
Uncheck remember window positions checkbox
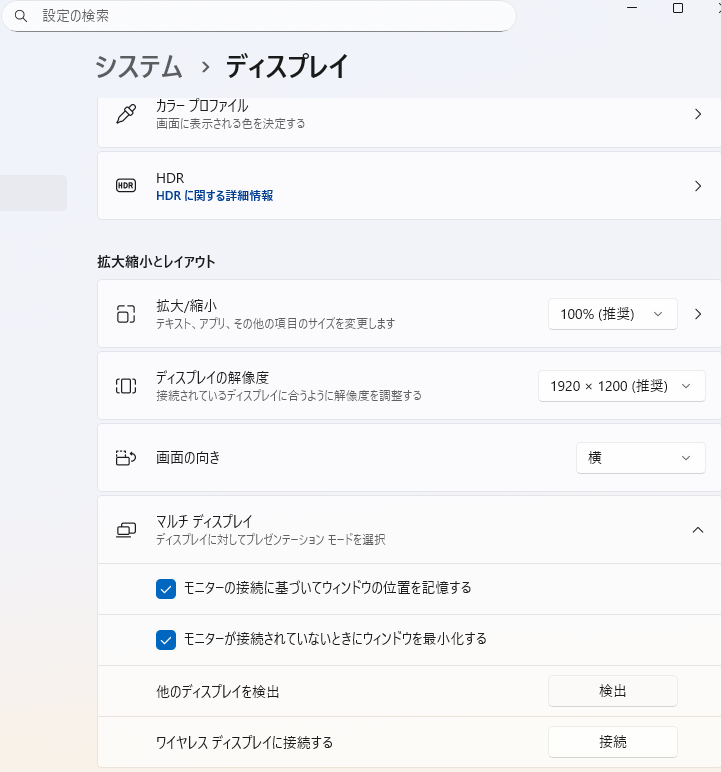click(x=166, y=589)
